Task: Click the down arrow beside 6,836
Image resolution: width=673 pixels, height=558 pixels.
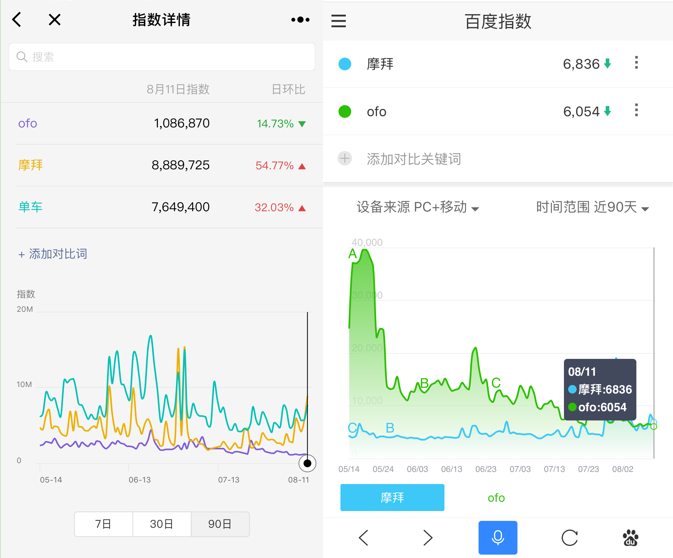Action: pyautogui.click(x=607, y=64)
